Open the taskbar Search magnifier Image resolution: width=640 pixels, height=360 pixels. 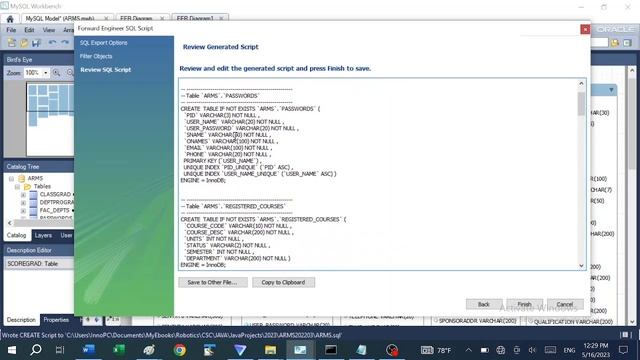coord(36,350)
